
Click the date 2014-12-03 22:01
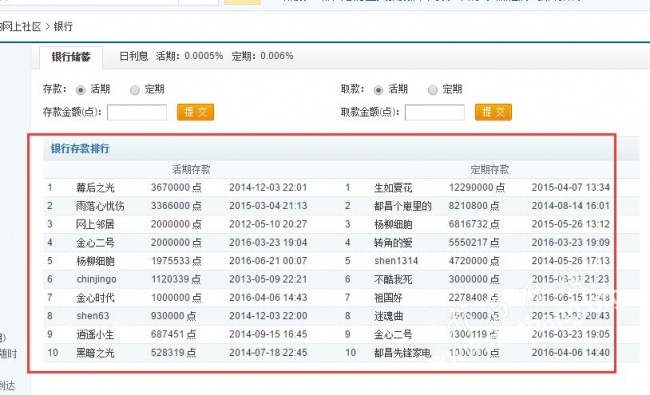pyautogui.click(x=268, y=187)
